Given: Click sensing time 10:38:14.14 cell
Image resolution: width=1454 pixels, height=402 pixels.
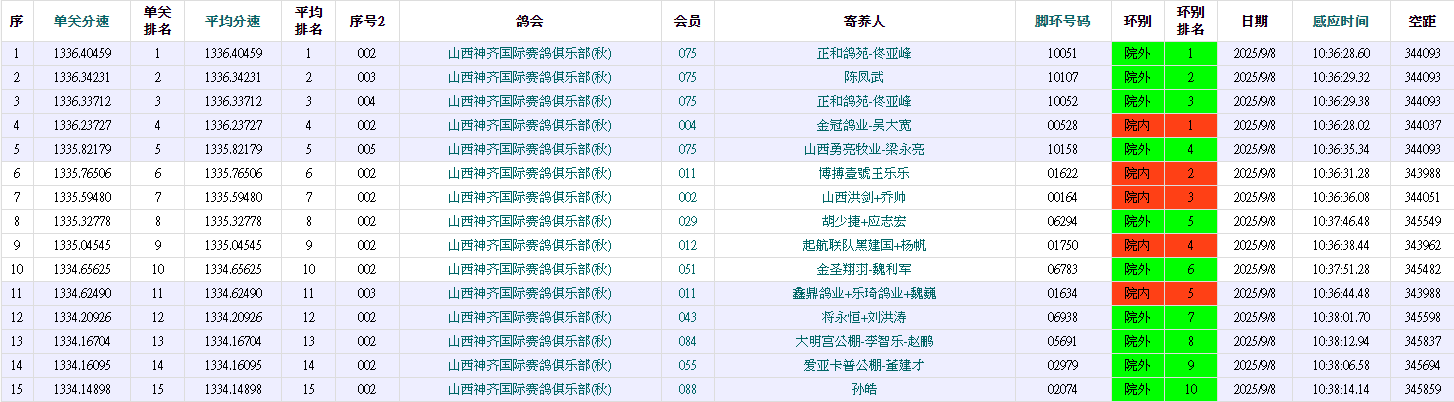Looking at the screenshot, I should (1341, 389).
